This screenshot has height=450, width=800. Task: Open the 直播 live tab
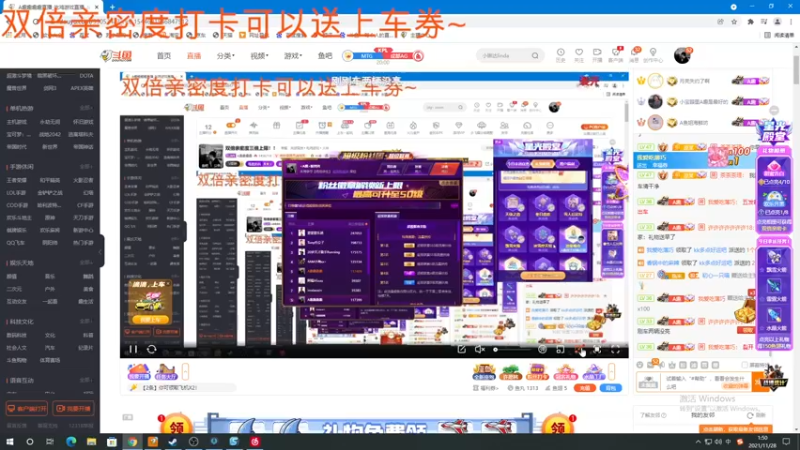(x=194, y=56)
